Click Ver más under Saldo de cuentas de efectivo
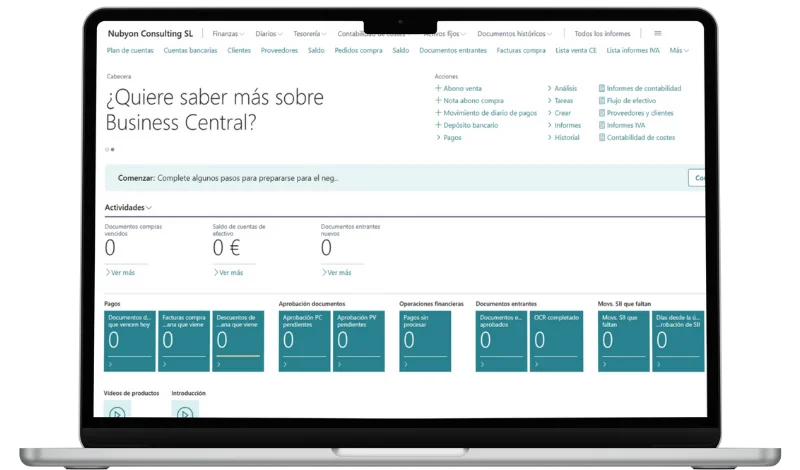 point(229,273)
